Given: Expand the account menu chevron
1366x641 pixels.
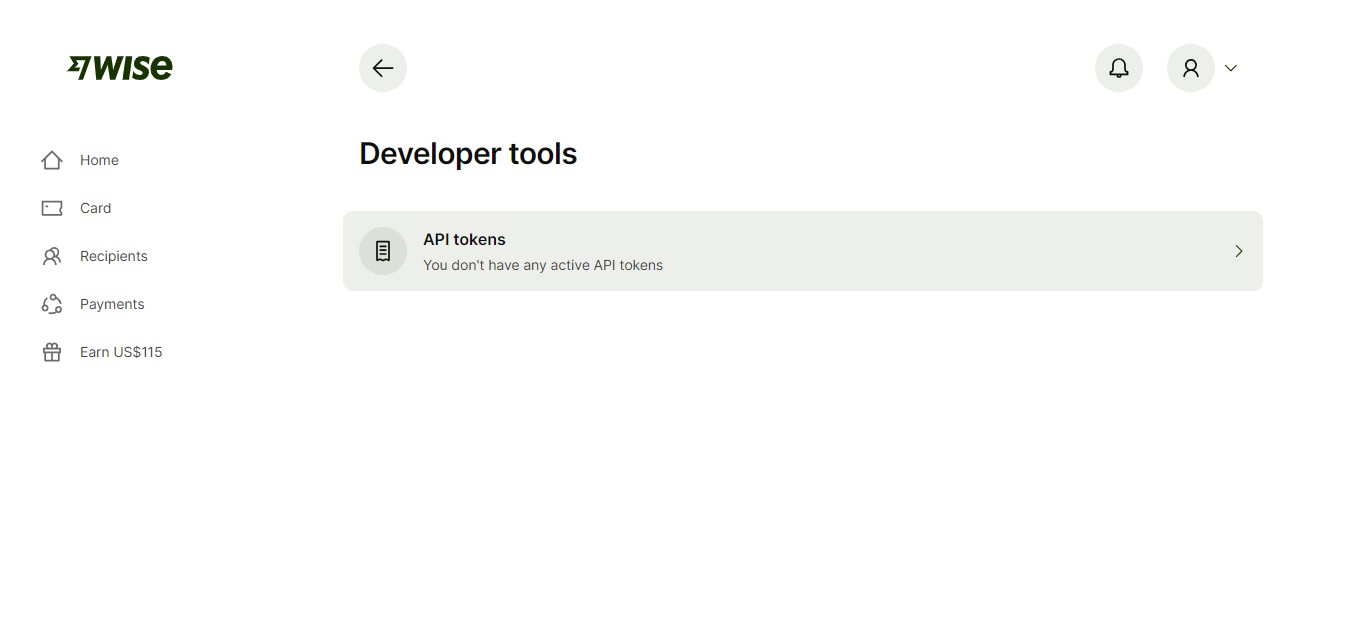Looking at the screenshot, I should pos(1230,68).
